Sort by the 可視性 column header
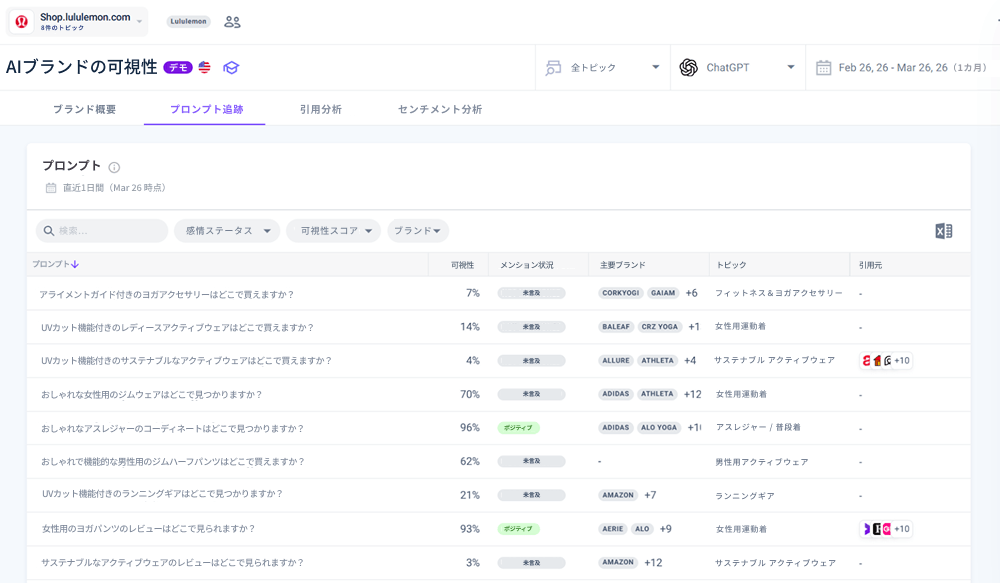The width and height of the screenshot is (1000, 583). (x=462, y=265)
